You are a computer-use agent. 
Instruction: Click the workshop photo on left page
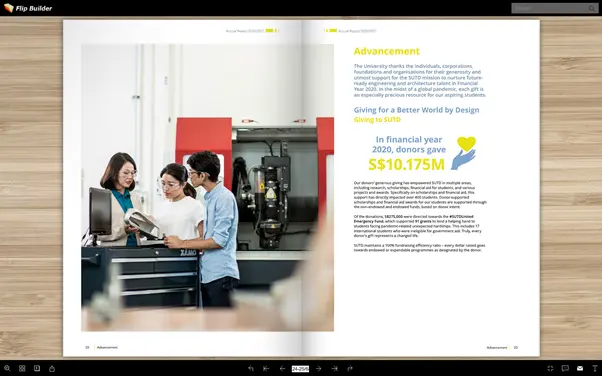click(207, 187)
